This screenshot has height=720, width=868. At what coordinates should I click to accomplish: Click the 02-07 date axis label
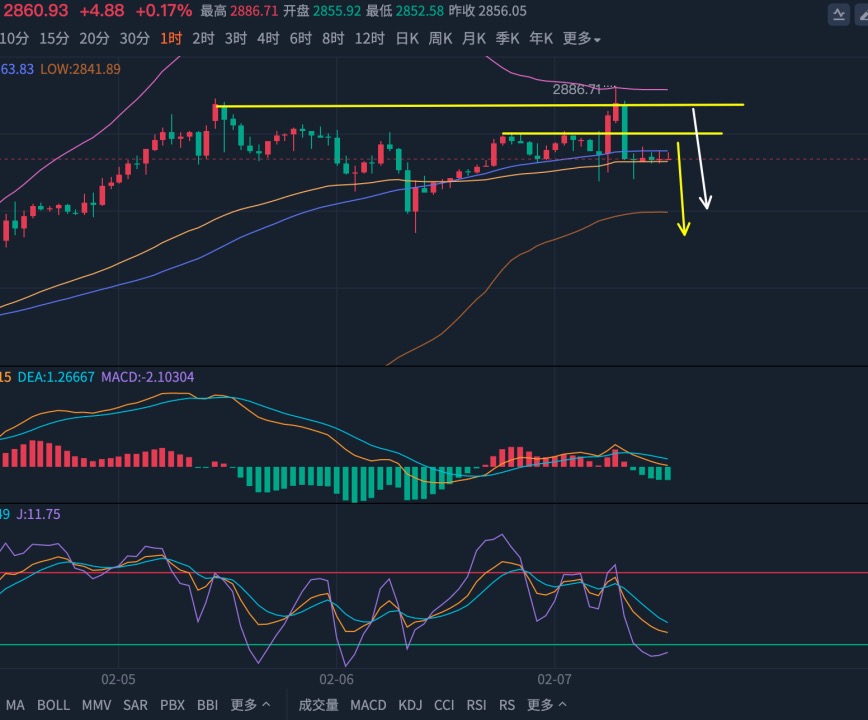click(554, 680)
